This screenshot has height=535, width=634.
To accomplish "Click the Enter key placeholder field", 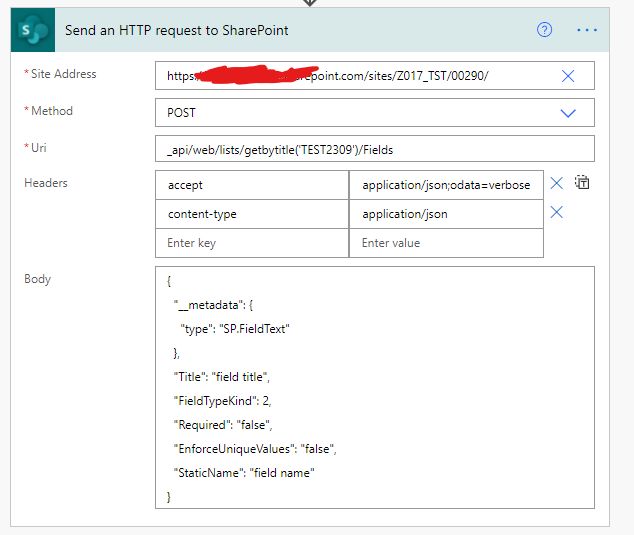I will pyautogui.click(x=251, y=243).
